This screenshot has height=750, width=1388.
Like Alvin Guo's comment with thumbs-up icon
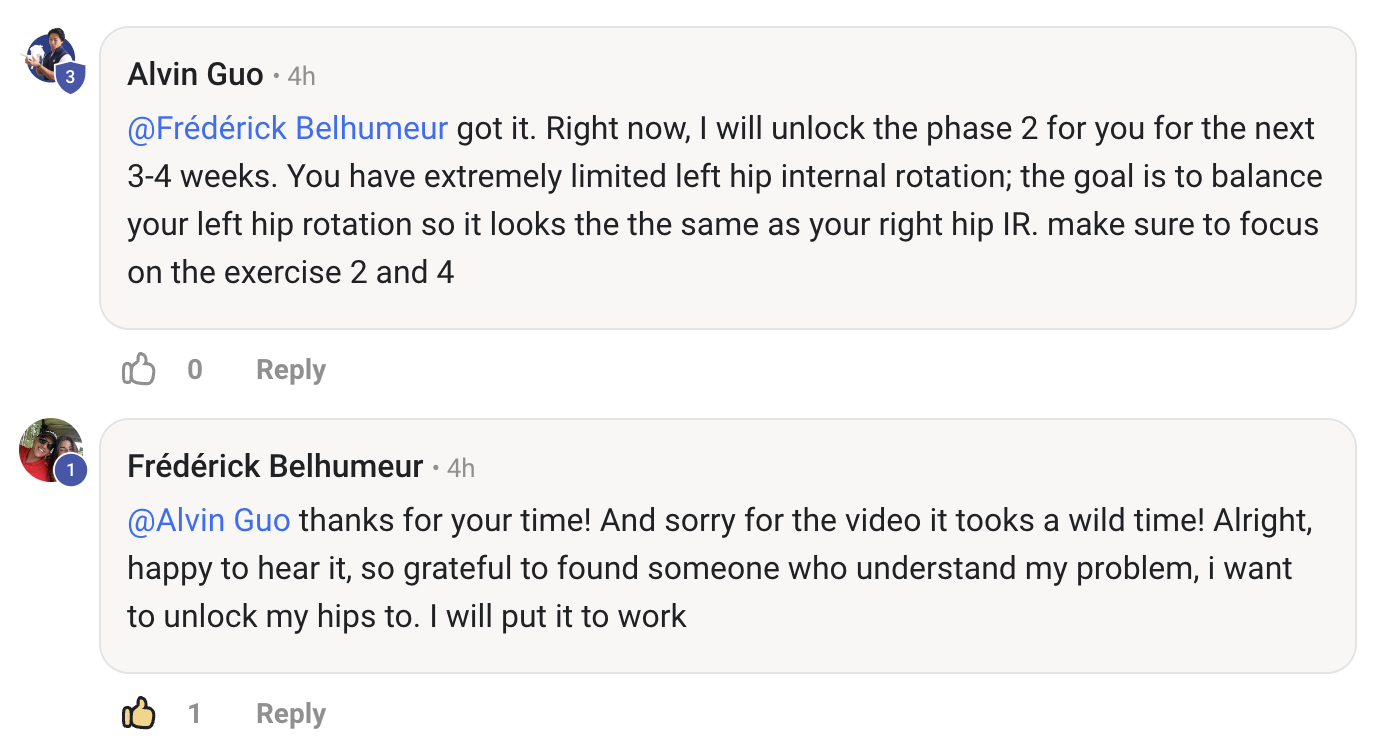click(x=139, y=370)
